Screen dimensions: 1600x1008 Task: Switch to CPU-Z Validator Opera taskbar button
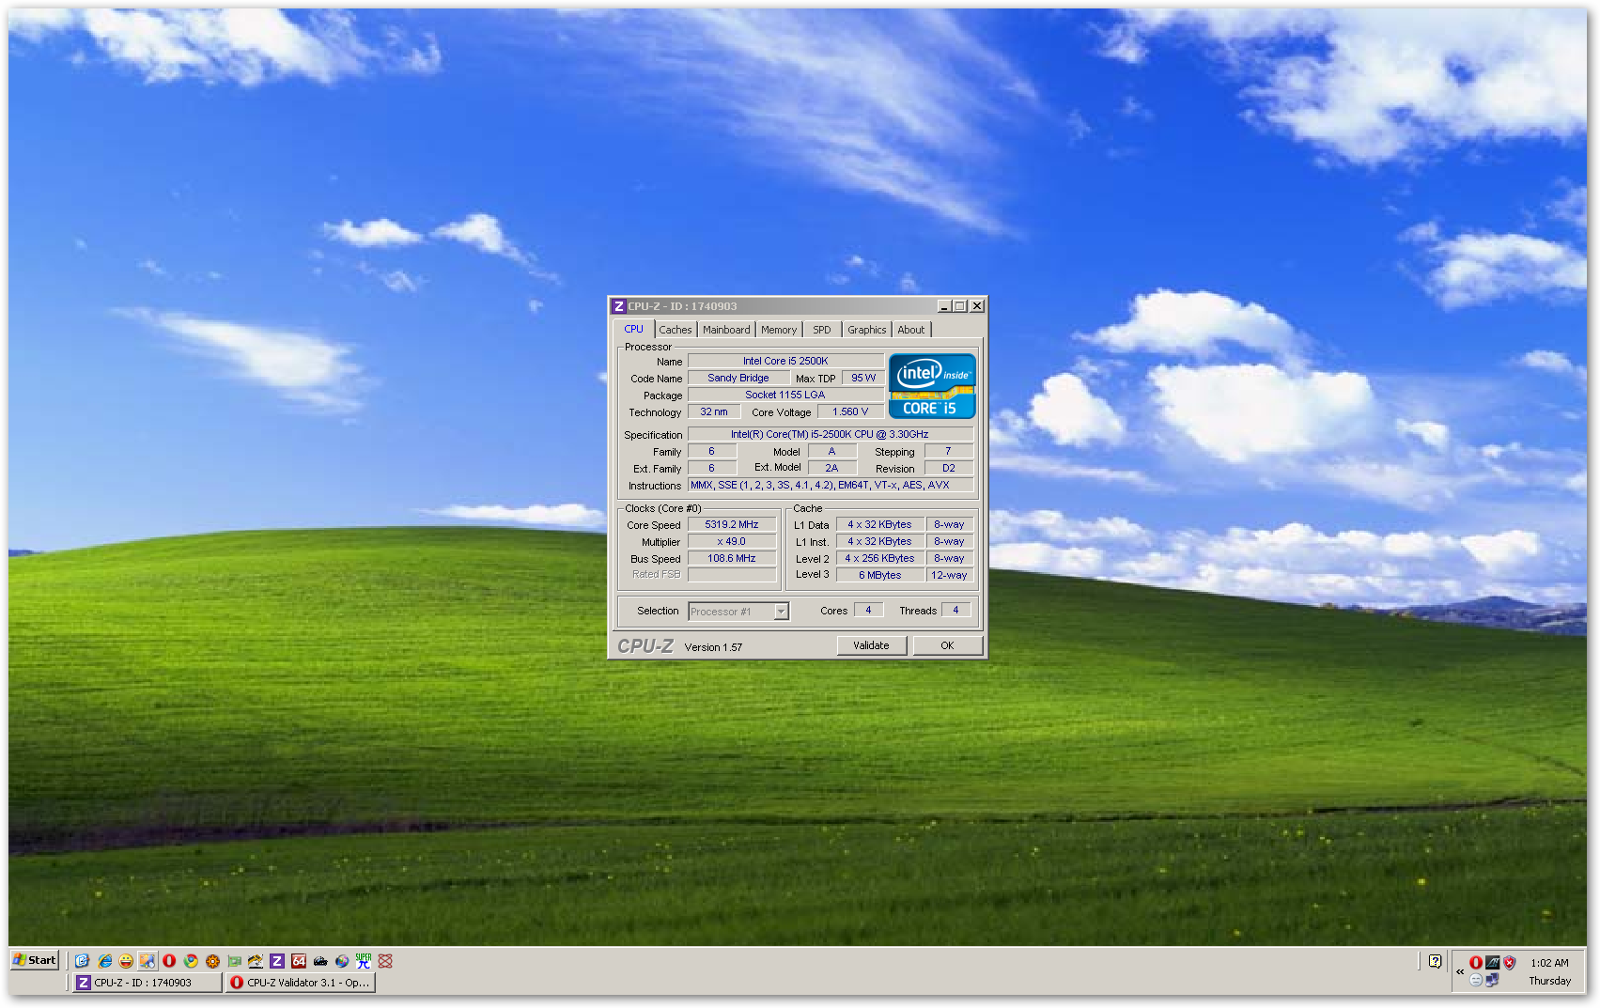pyautogui.click(x=301, y=983)
